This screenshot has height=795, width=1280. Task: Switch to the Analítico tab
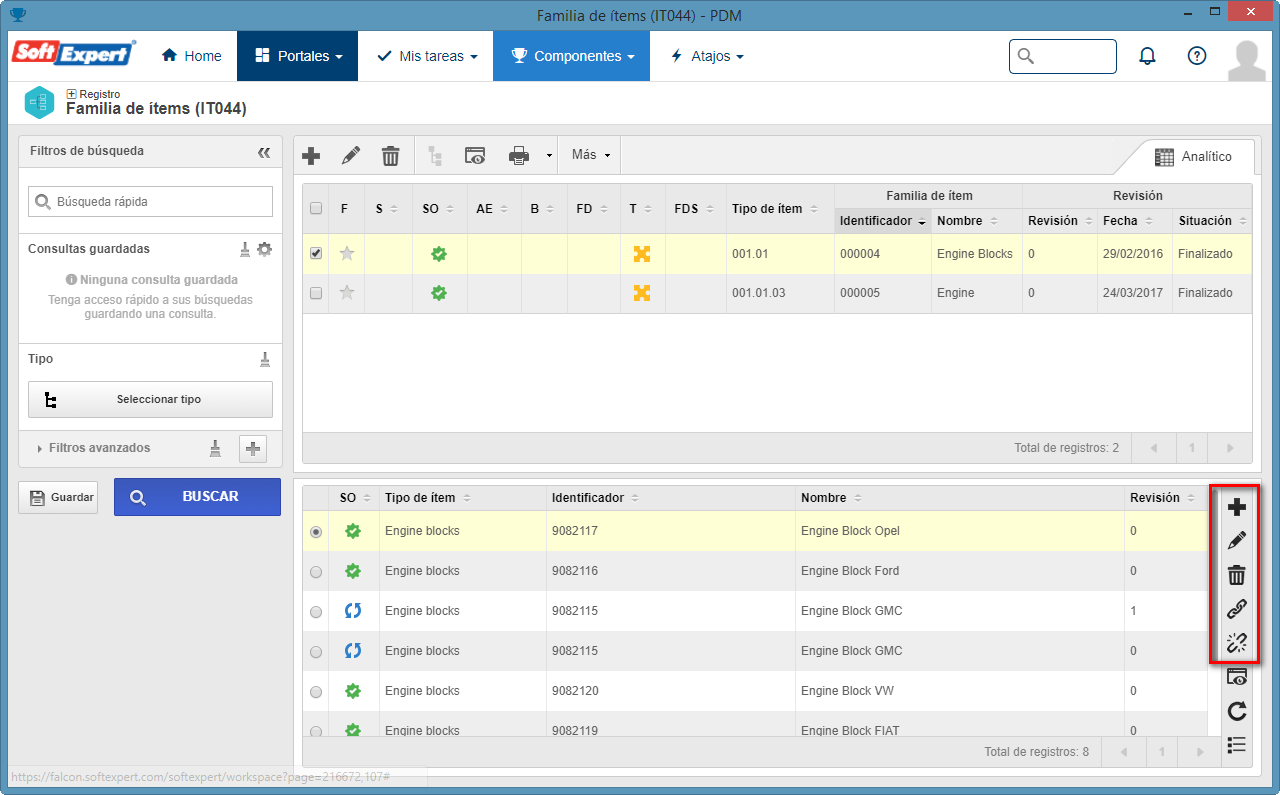pos(1192,157)
